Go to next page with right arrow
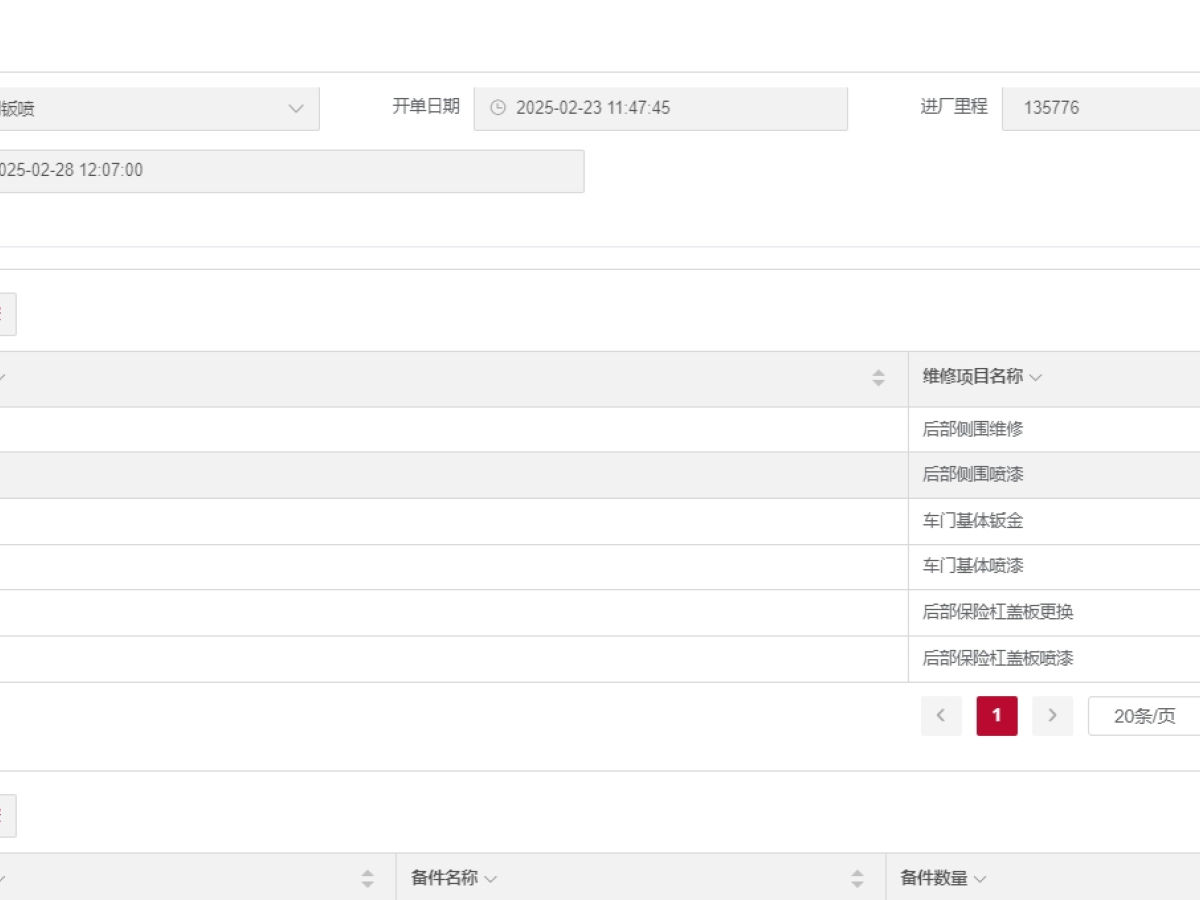 1052,716
